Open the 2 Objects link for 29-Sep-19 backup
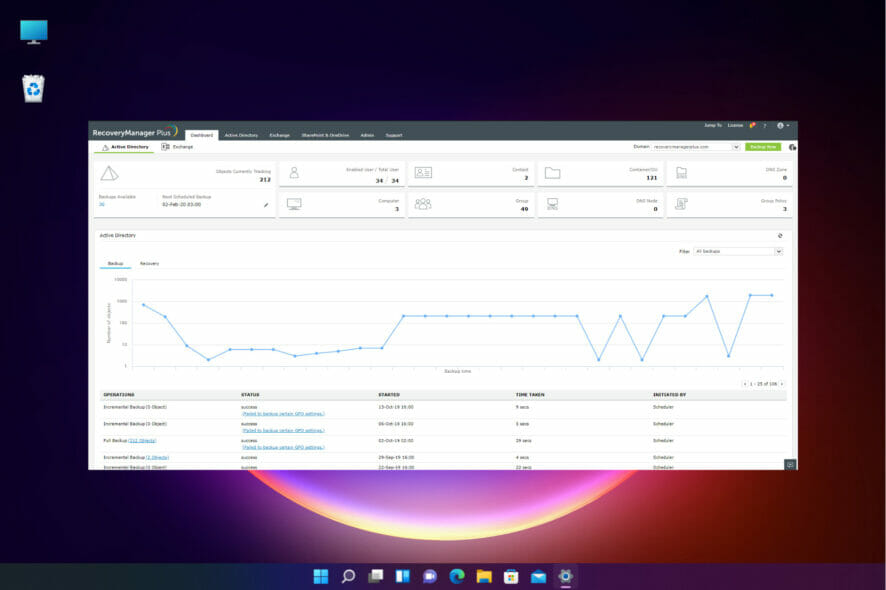This screenshot has height=590, width=886. coord(157,458)
